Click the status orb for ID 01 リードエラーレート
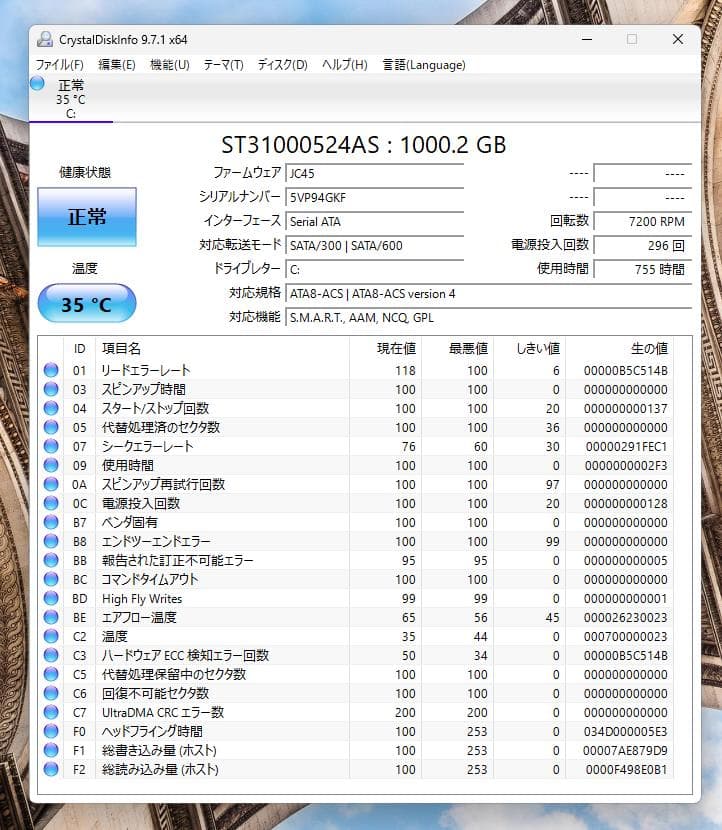The width and height of the screenshot is (722, 830). click(51, 370)
